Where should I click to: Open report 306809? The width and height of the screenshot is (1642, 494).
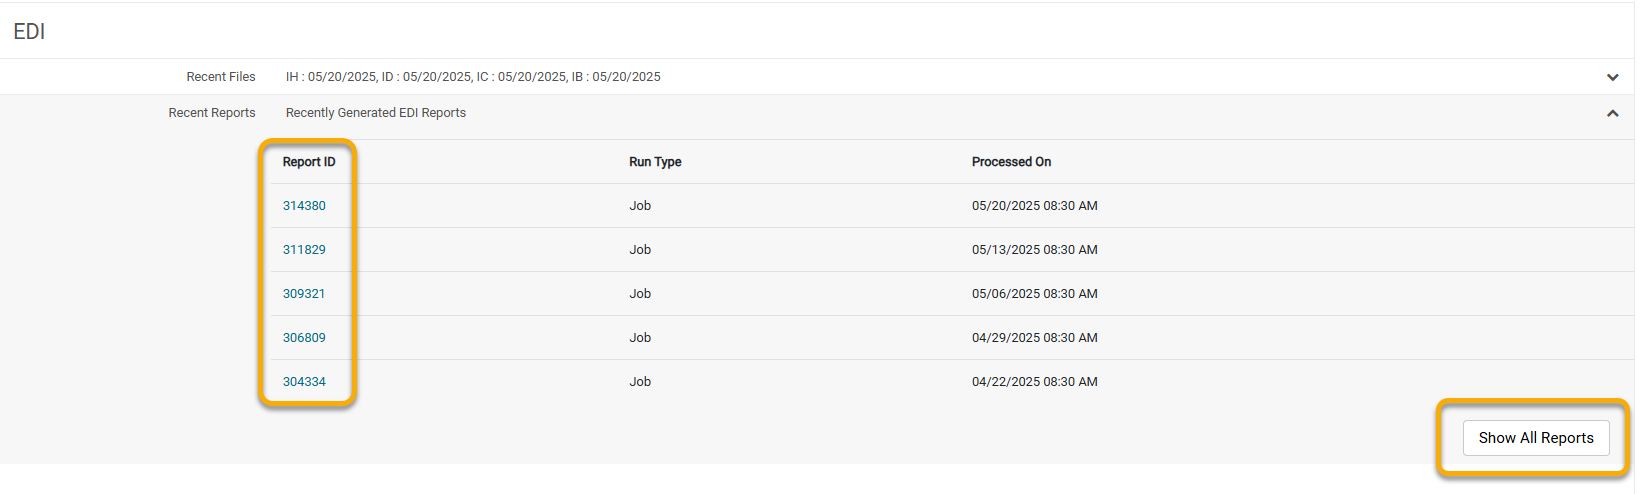pyautogui.click(x=304, y=338)
